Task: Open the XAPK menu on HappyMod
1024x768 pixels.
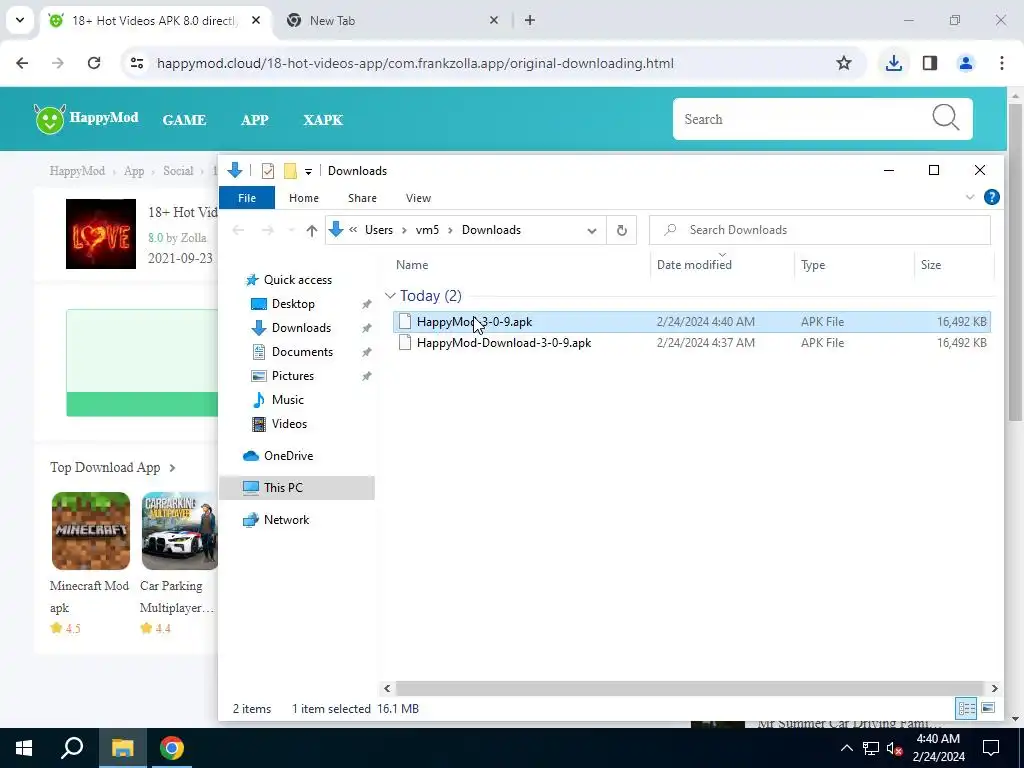Action: [323, 120]
